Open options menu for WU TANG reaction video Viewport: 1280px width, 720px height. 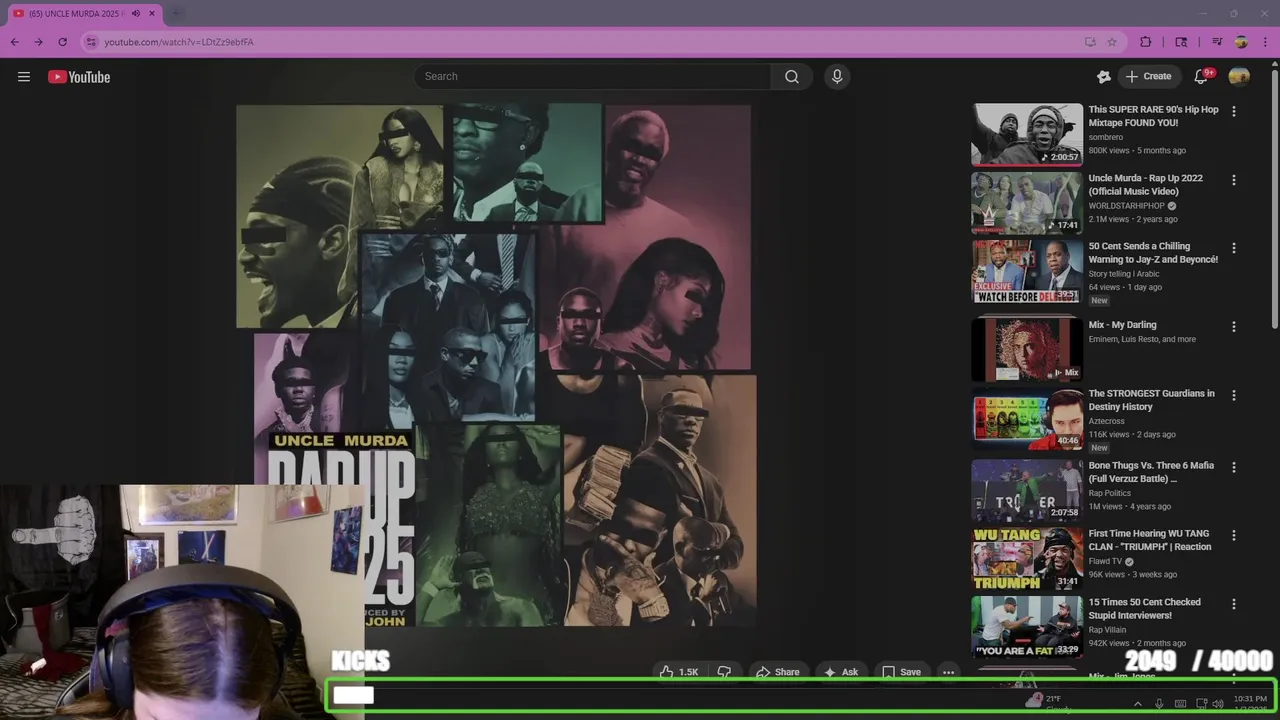pos(1233,535)
